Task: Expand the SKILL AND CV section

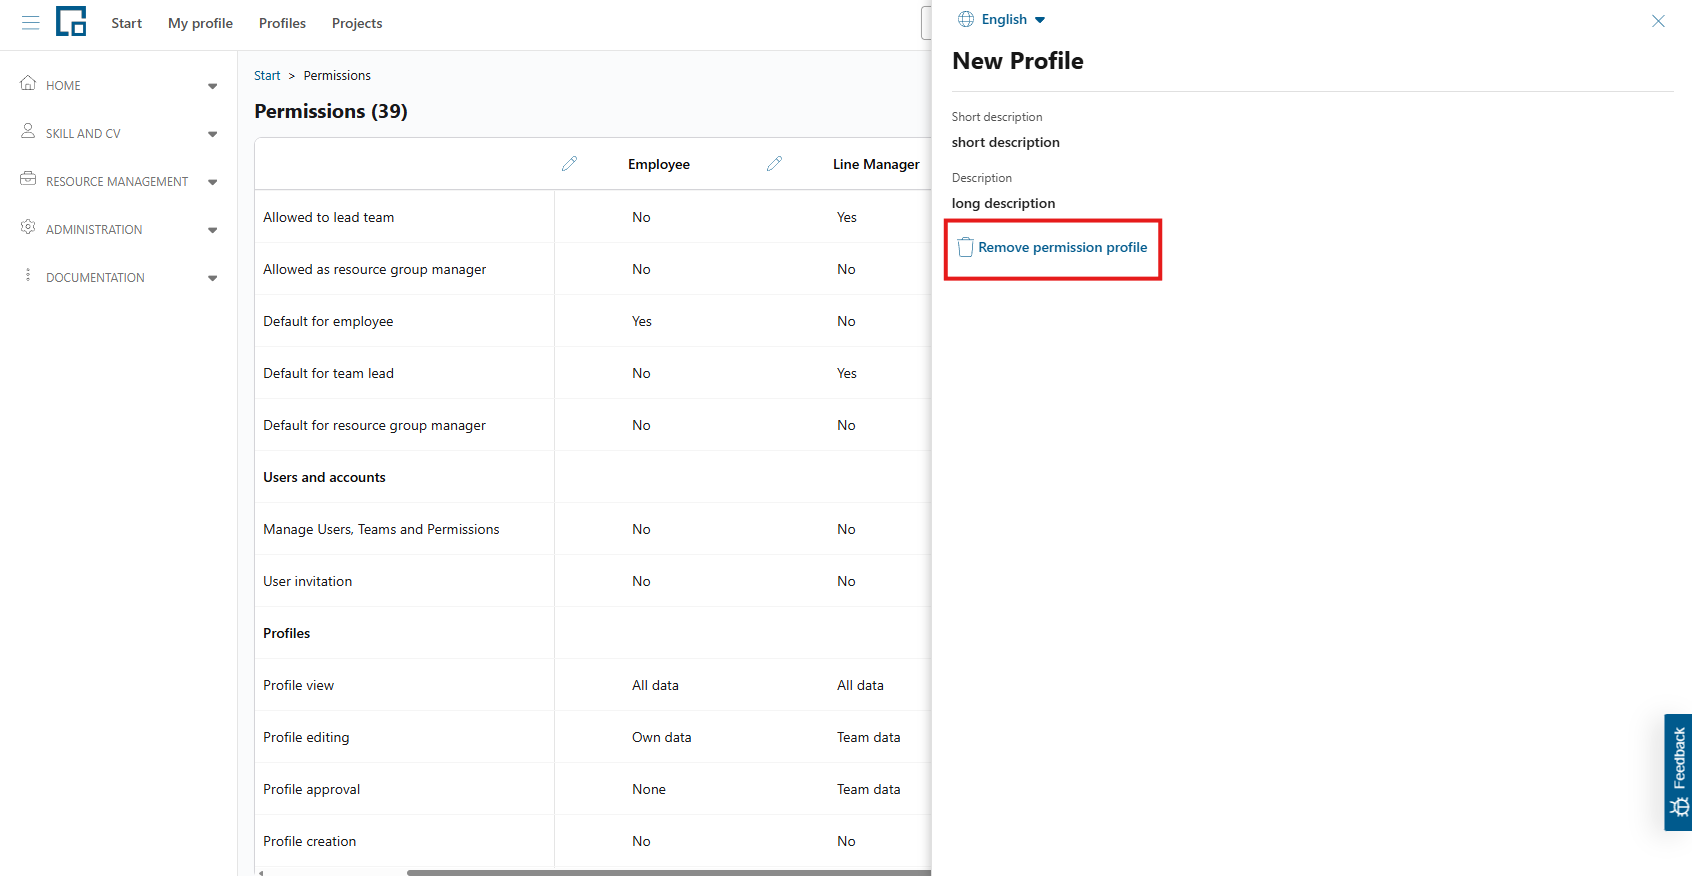Action: [212, 134]
